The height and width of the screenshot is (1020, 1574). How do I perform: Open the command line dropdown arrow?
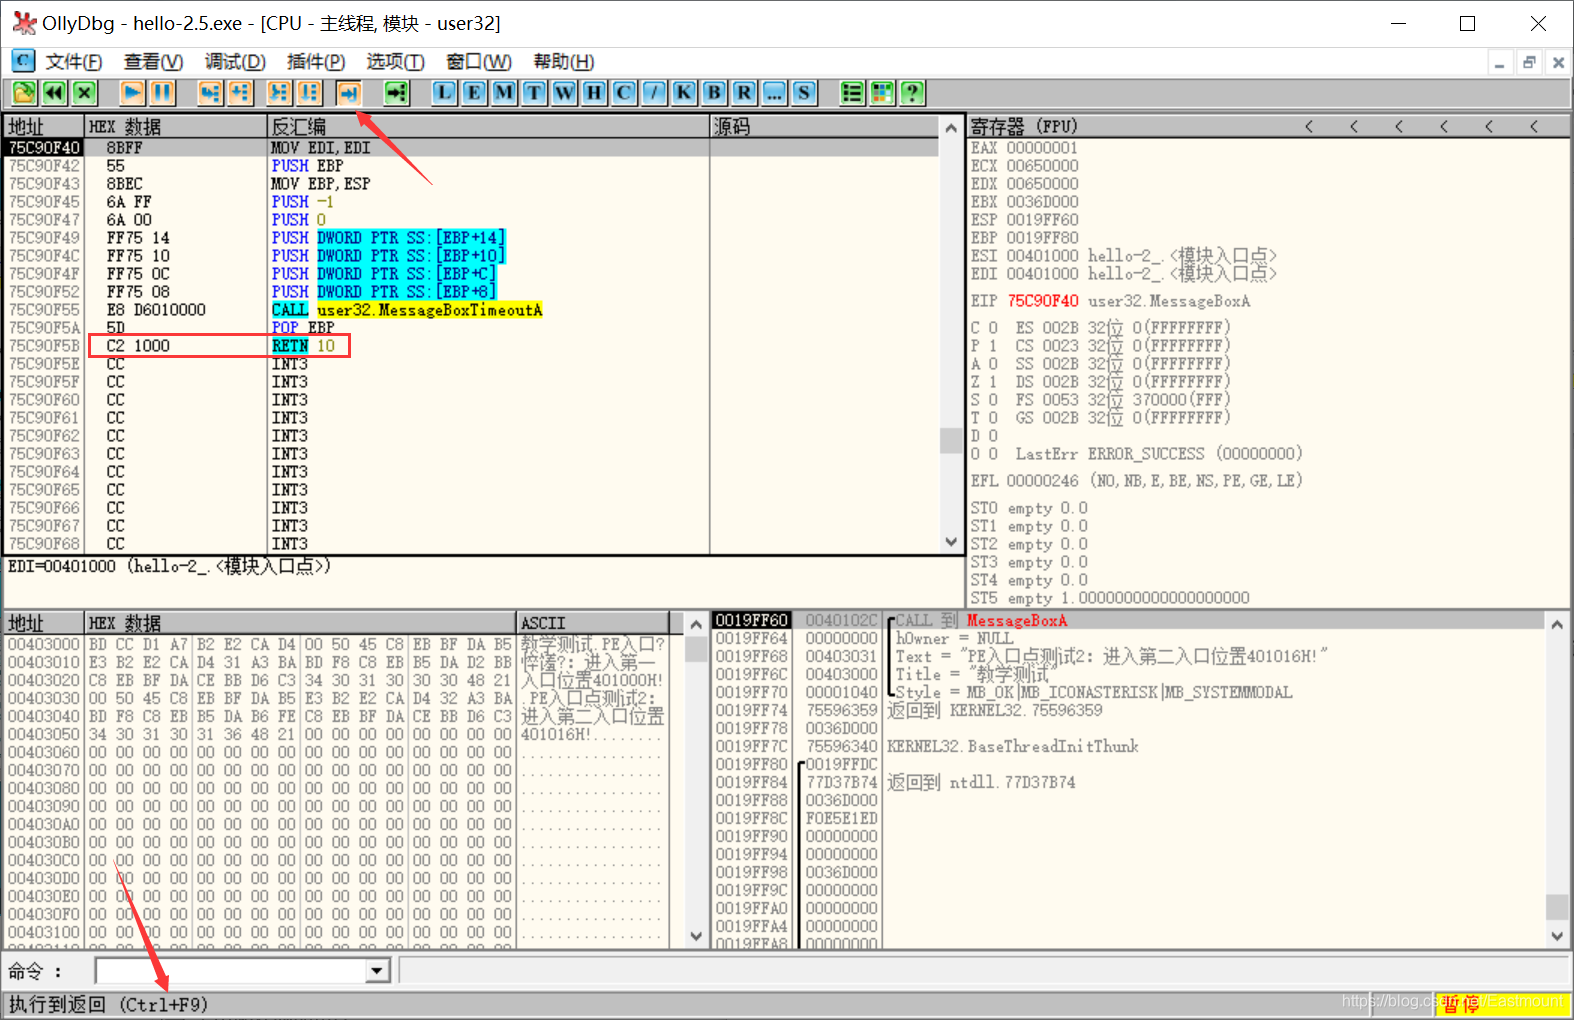click(x=377, y=970)
